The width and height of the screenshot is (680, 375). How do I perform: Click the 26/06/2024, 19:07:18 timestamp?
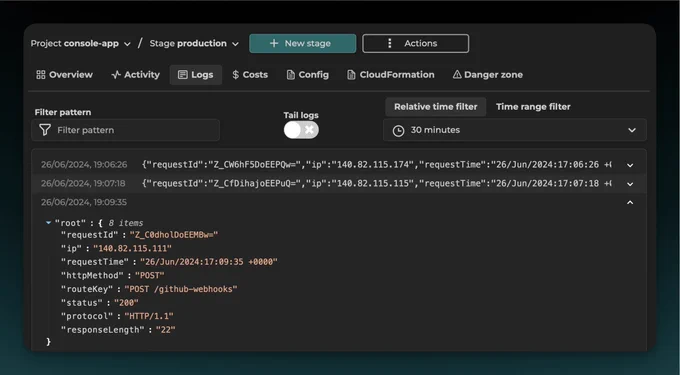pyautogui.click(x=83, y=183)
